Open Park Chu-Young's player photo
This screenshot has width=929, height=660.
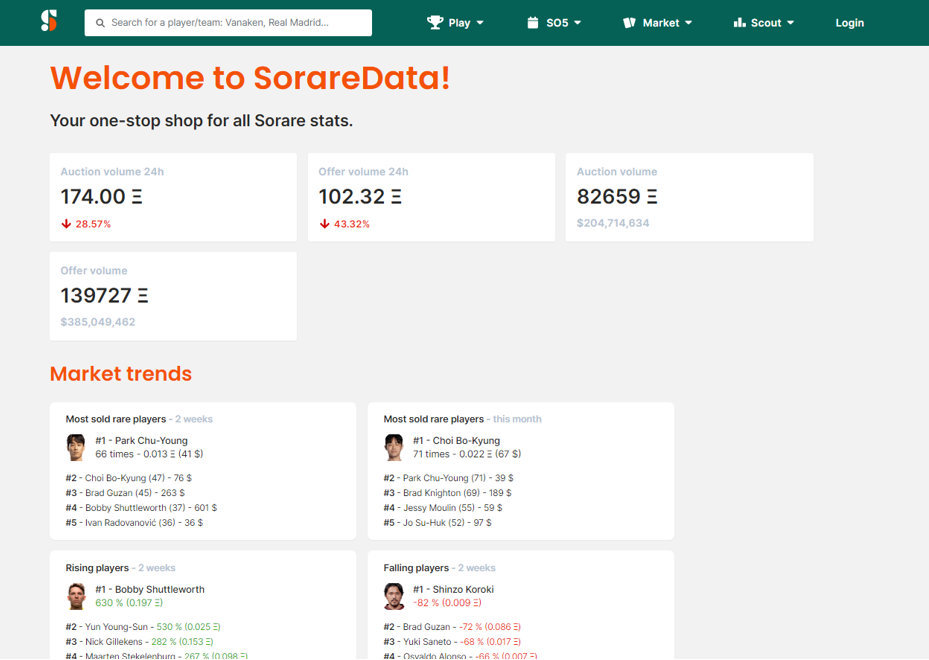[x=76, y=447]
